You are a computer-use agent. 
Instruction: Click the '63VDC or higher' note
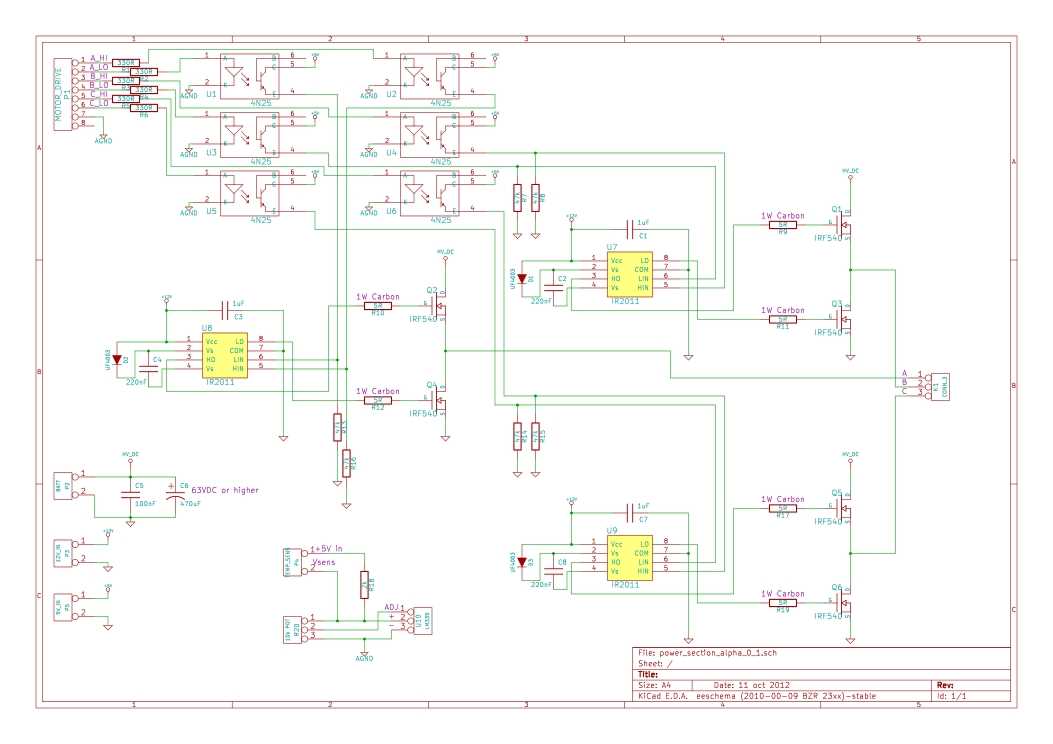pos(225,490)
